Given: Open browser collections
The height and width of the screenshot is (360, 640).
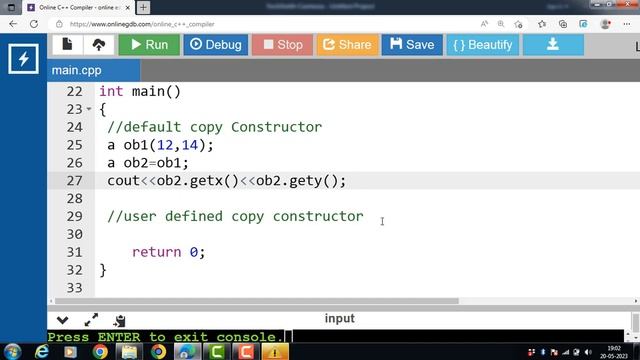Looking at the screenshot, I should 563,24.
